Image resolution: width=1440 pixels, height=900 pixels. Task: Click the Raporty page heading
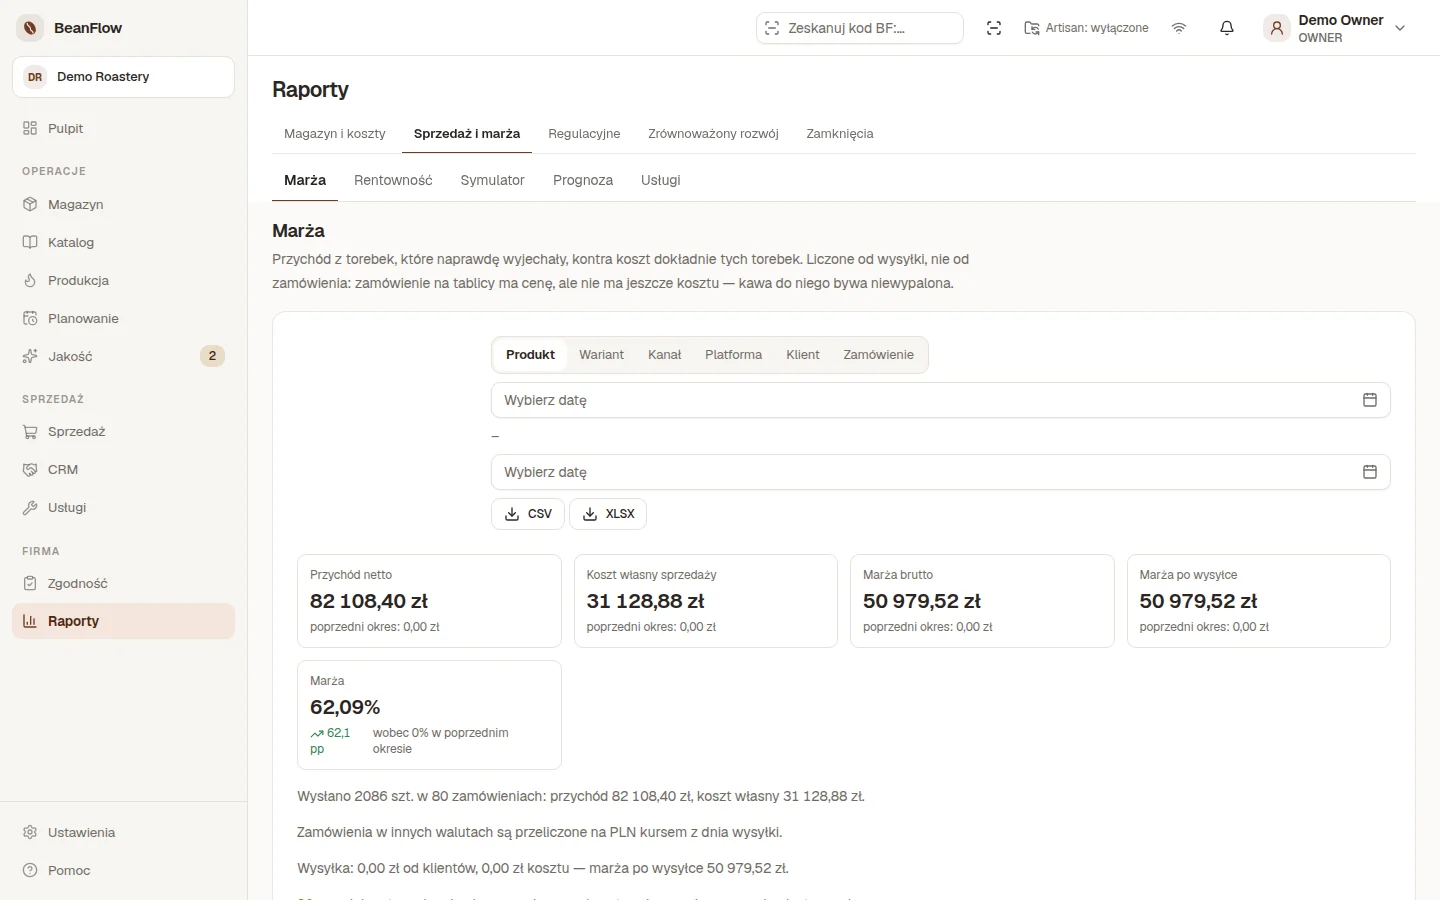[310, 89]
